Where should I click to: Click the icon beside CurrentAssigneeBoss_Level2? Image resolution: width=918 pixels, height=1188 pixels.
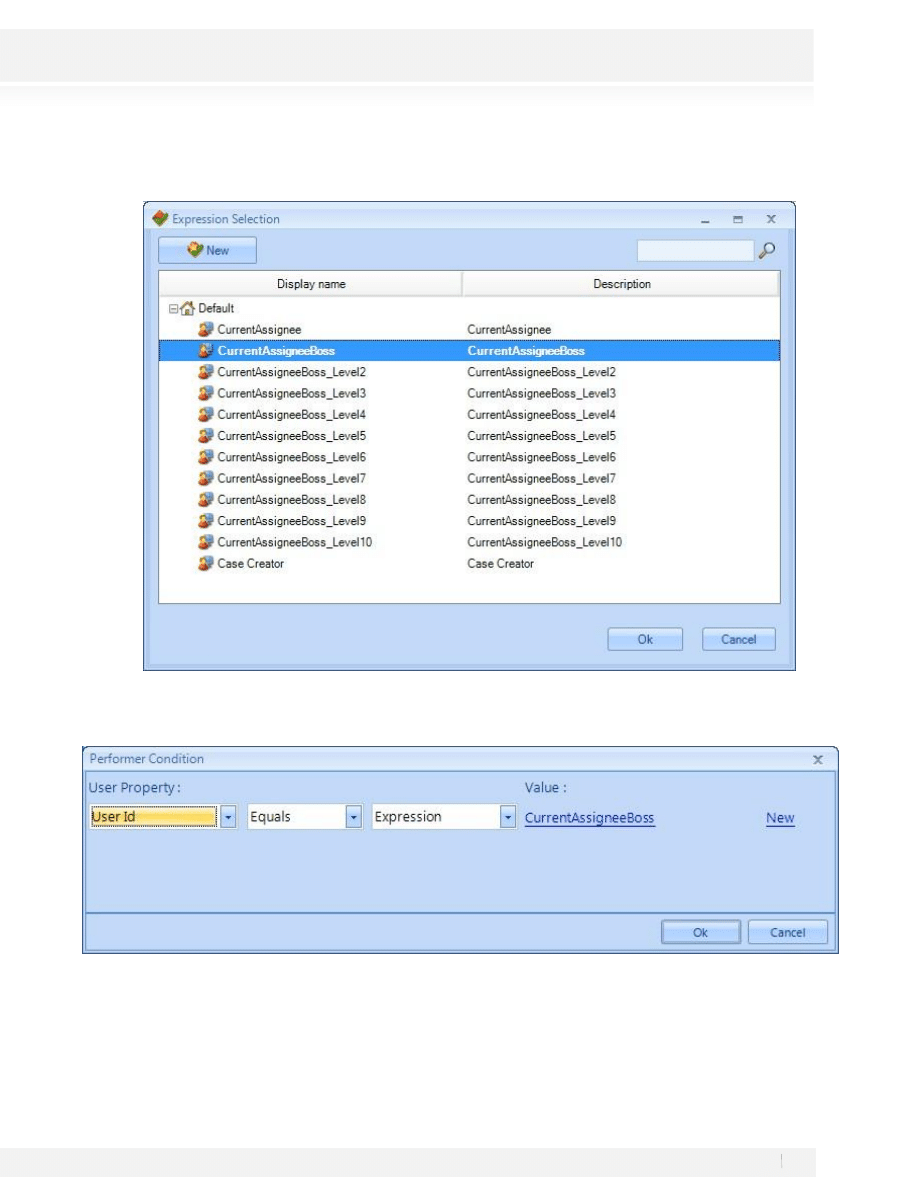click(206, 372)
